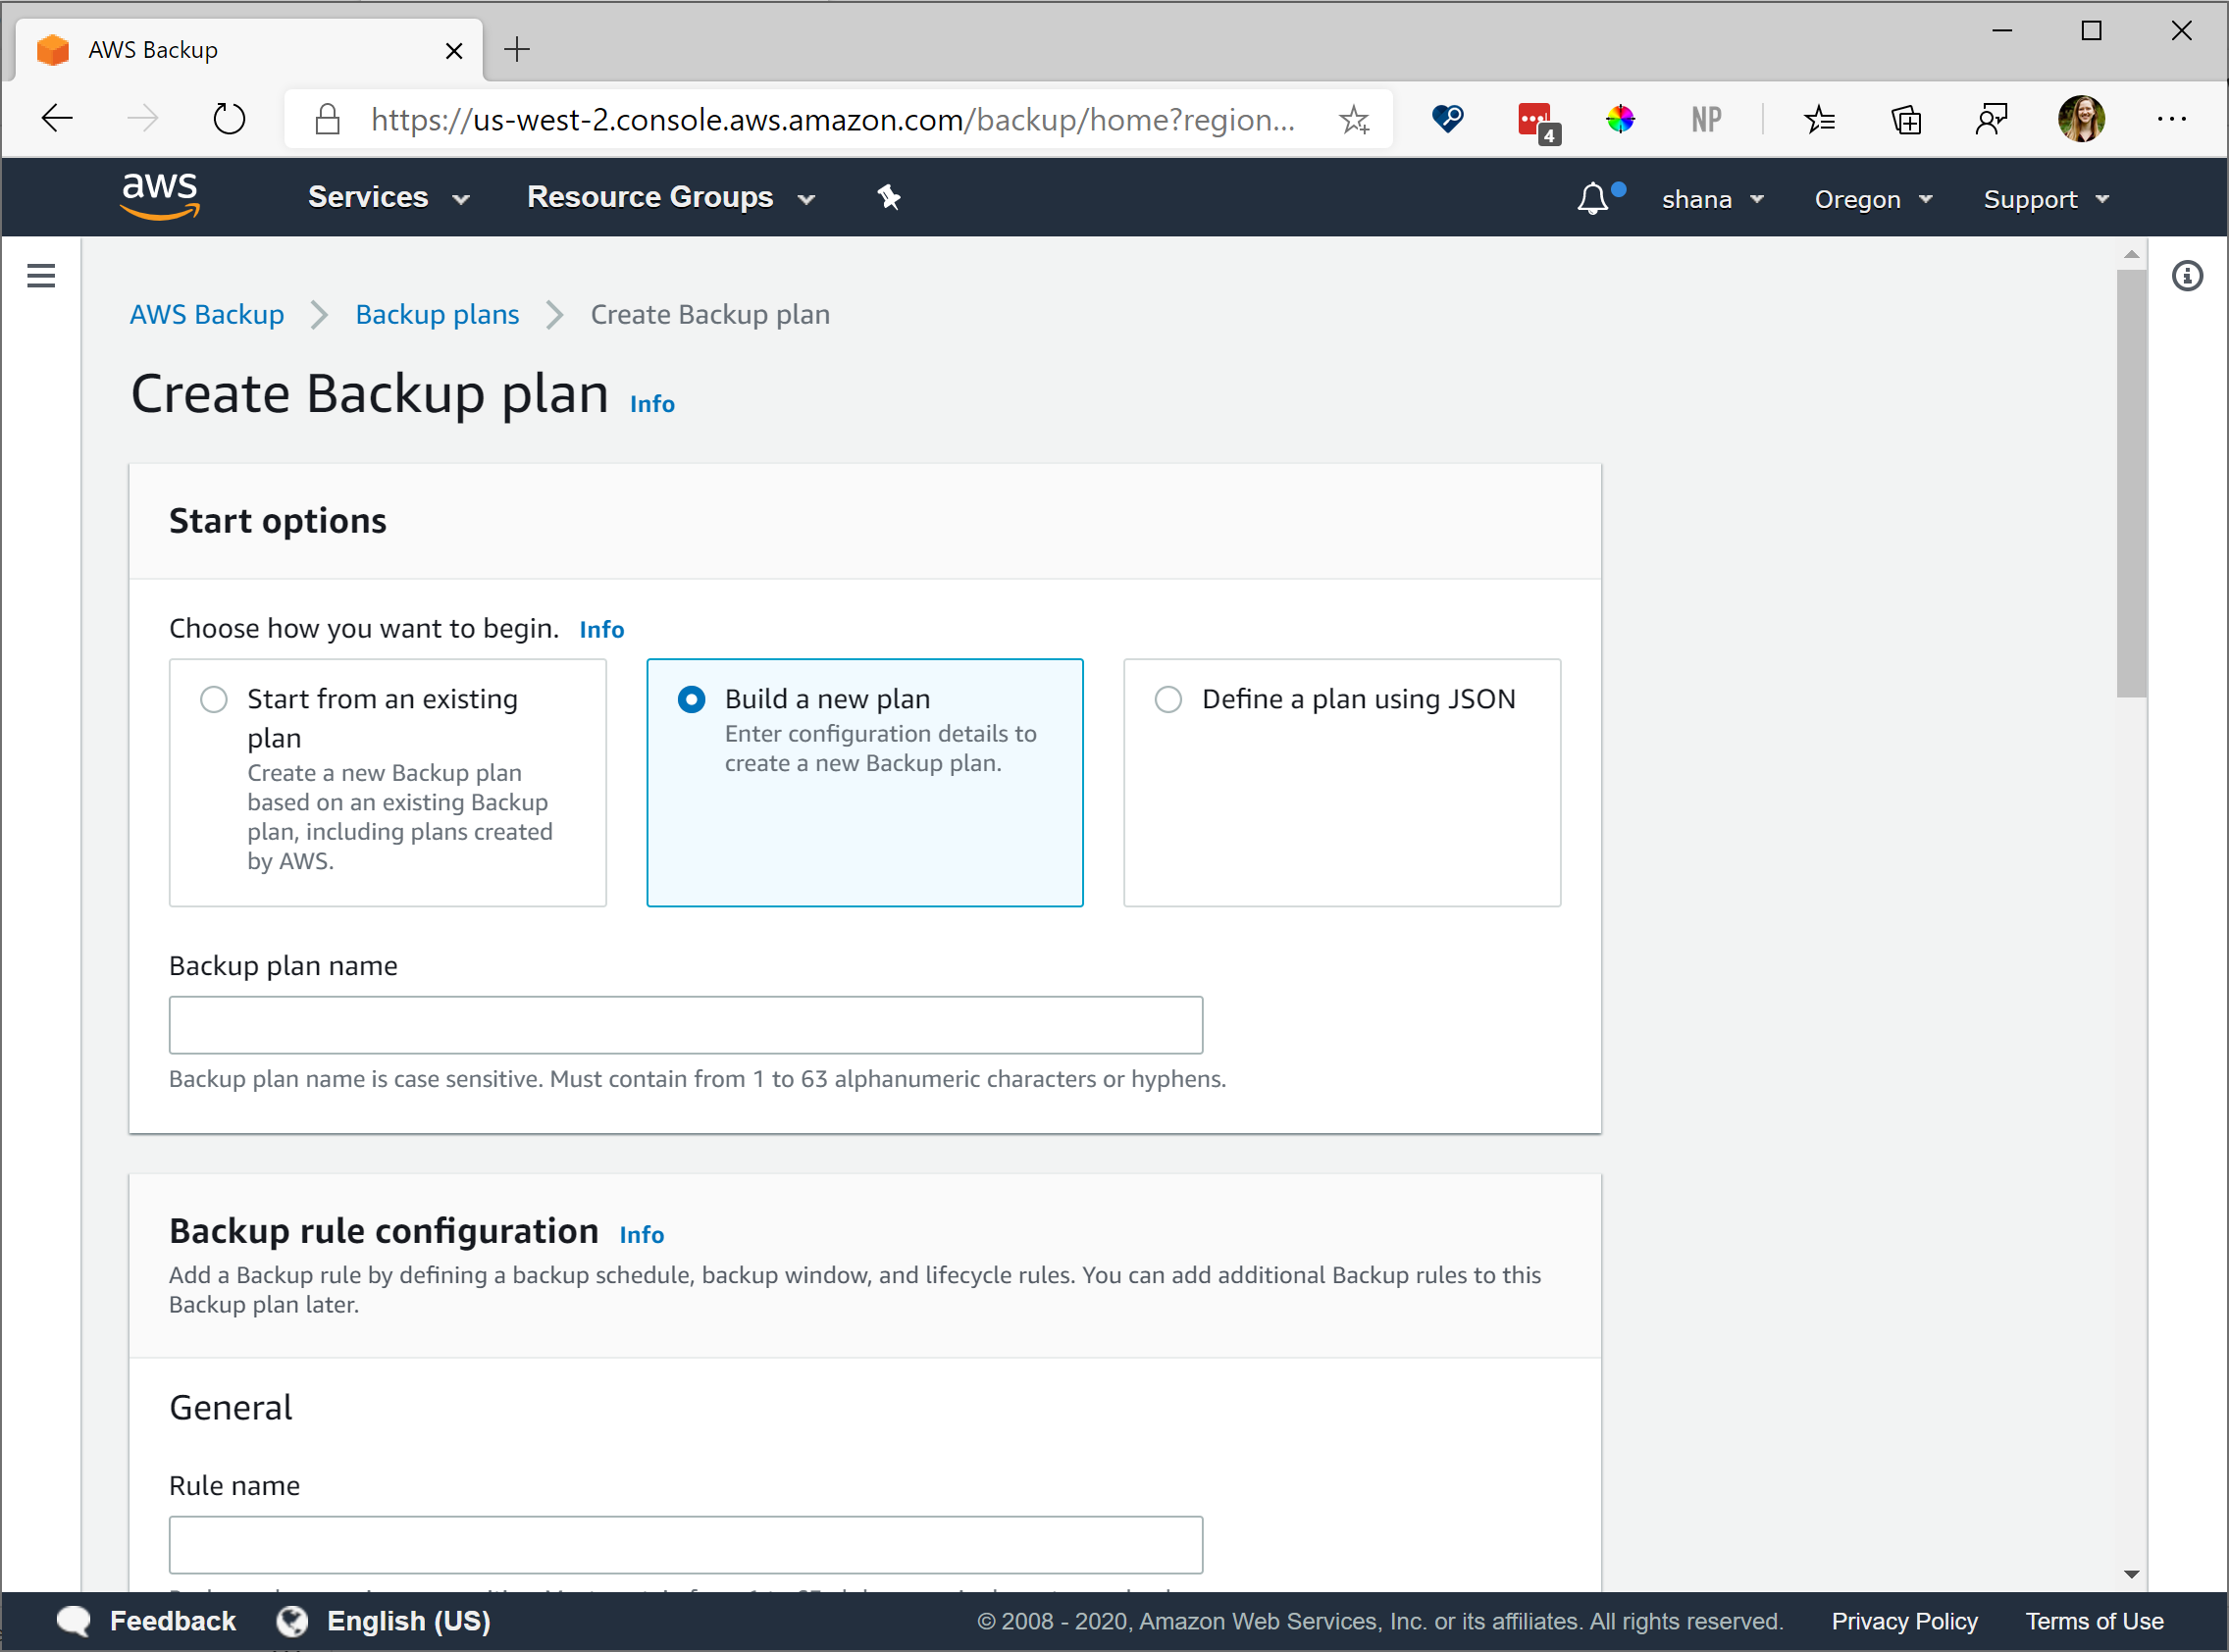Click the AWS Backup breadcrumb link
2229x1652 pixels.
point(208,314)
